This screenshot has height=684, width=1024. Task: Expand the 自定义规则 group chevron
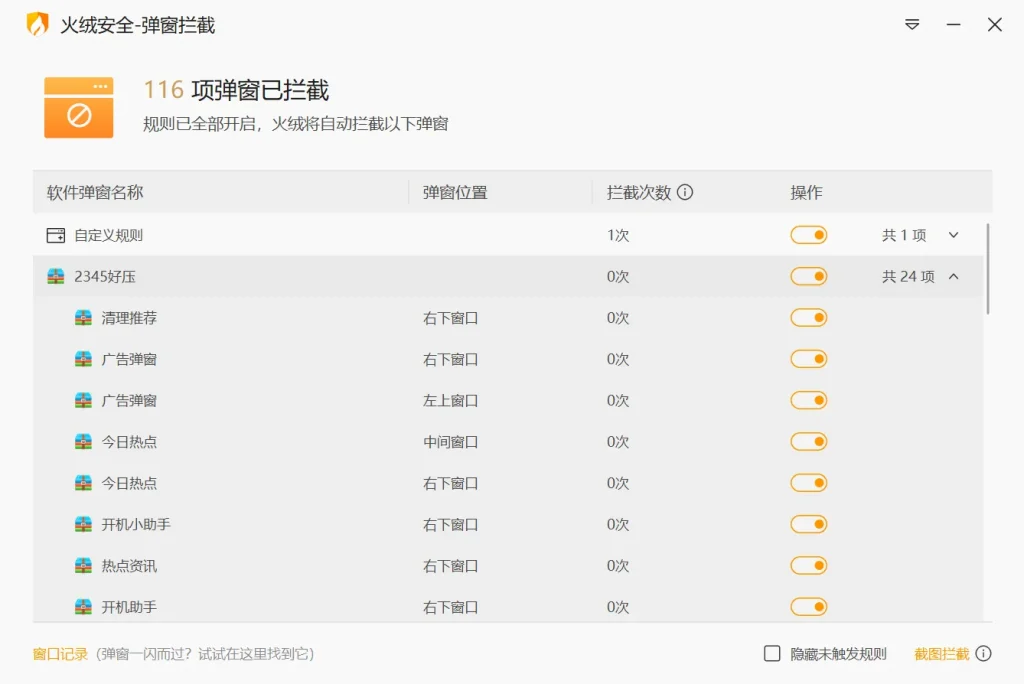click(x=953, y=235)
